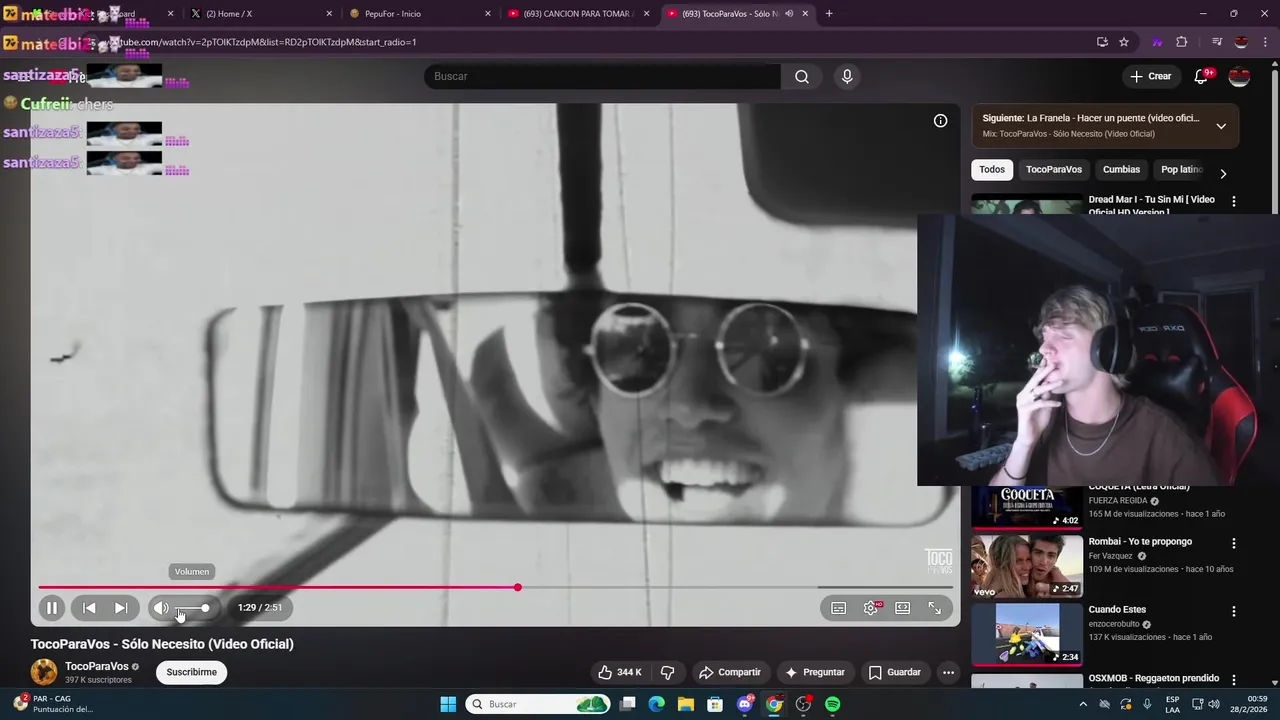1280x720 pixels.
Task: Click the taskbar Buscar search box
Action: pos(538,704)
